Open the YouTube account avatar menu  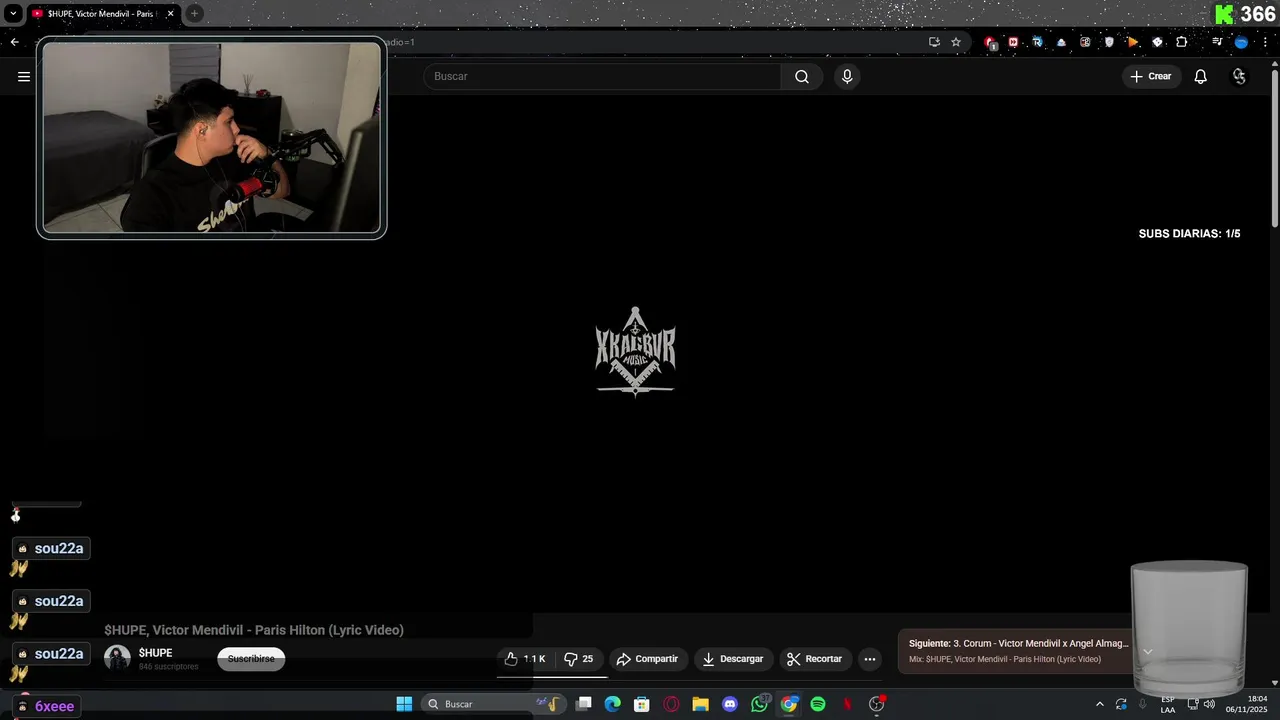(1240, 76)
